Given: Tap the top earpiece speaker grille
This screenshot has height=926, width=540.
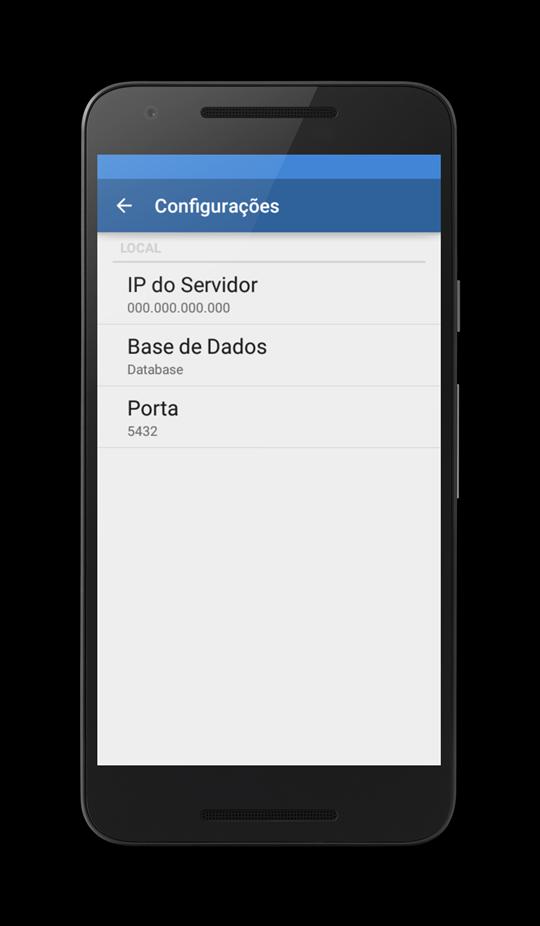Looking at the screenshot, I should [x=269, y=112].
